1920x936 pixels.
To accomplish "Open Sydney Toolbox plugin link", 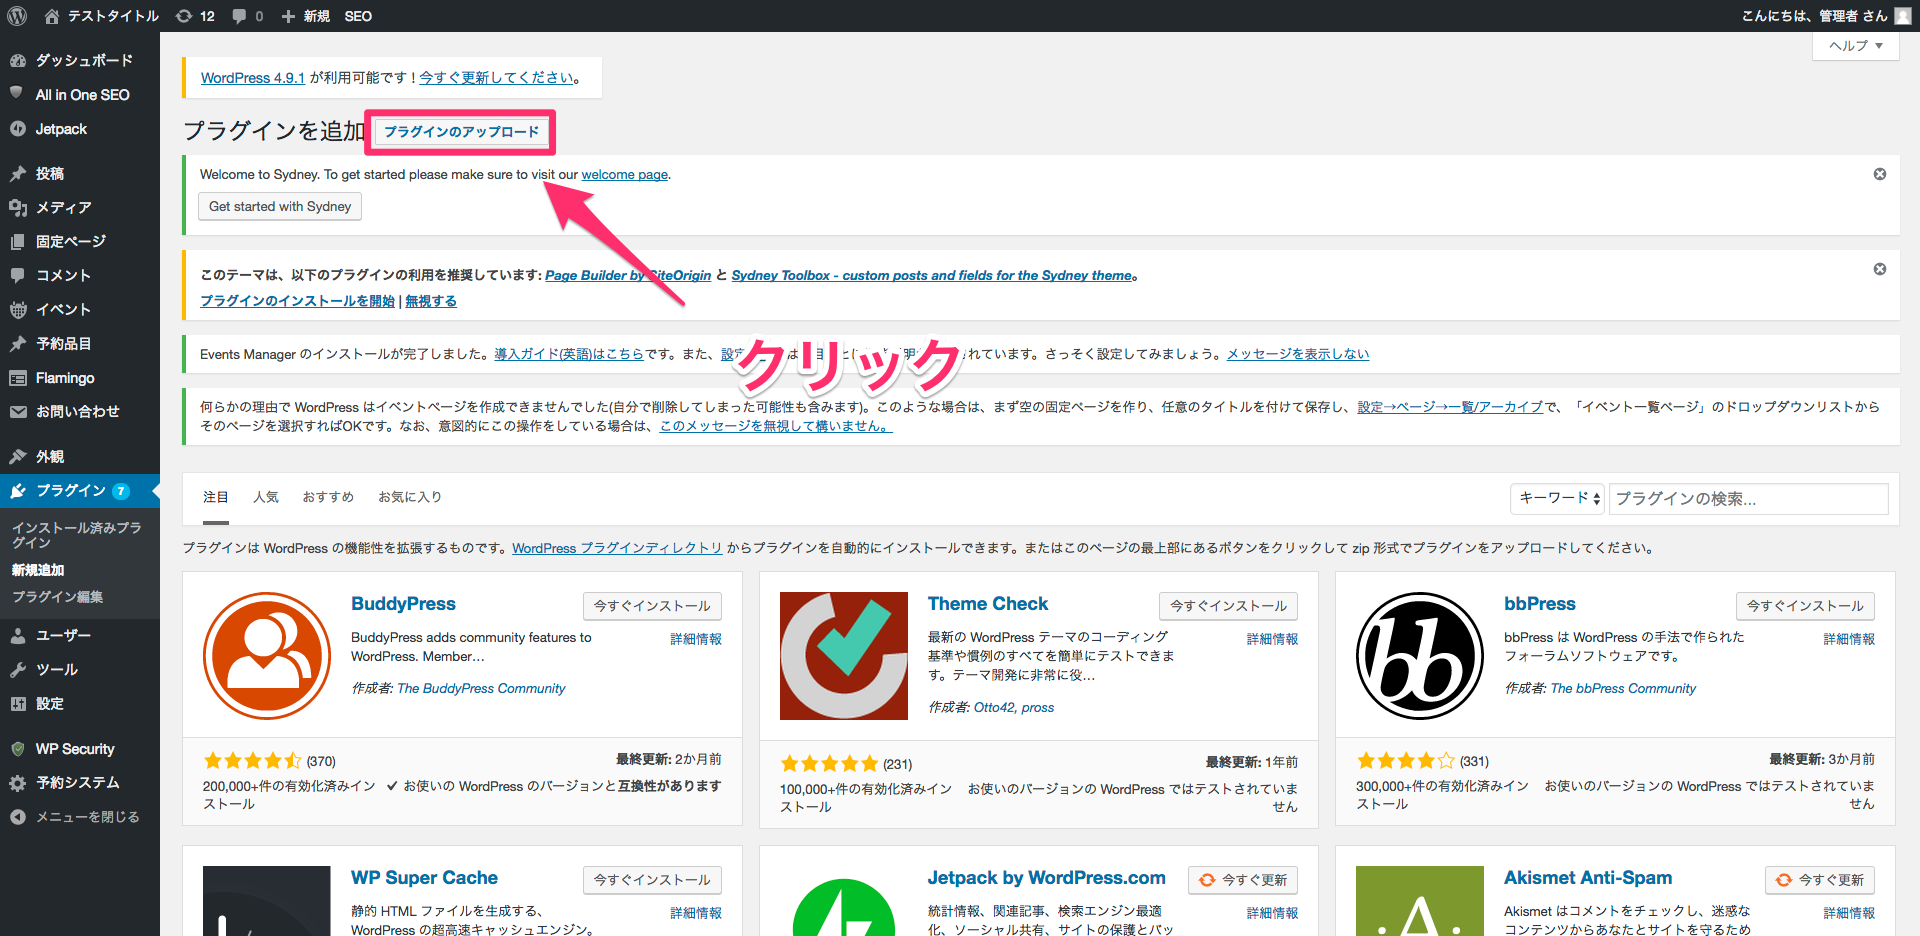I will [x=932, y=275].
